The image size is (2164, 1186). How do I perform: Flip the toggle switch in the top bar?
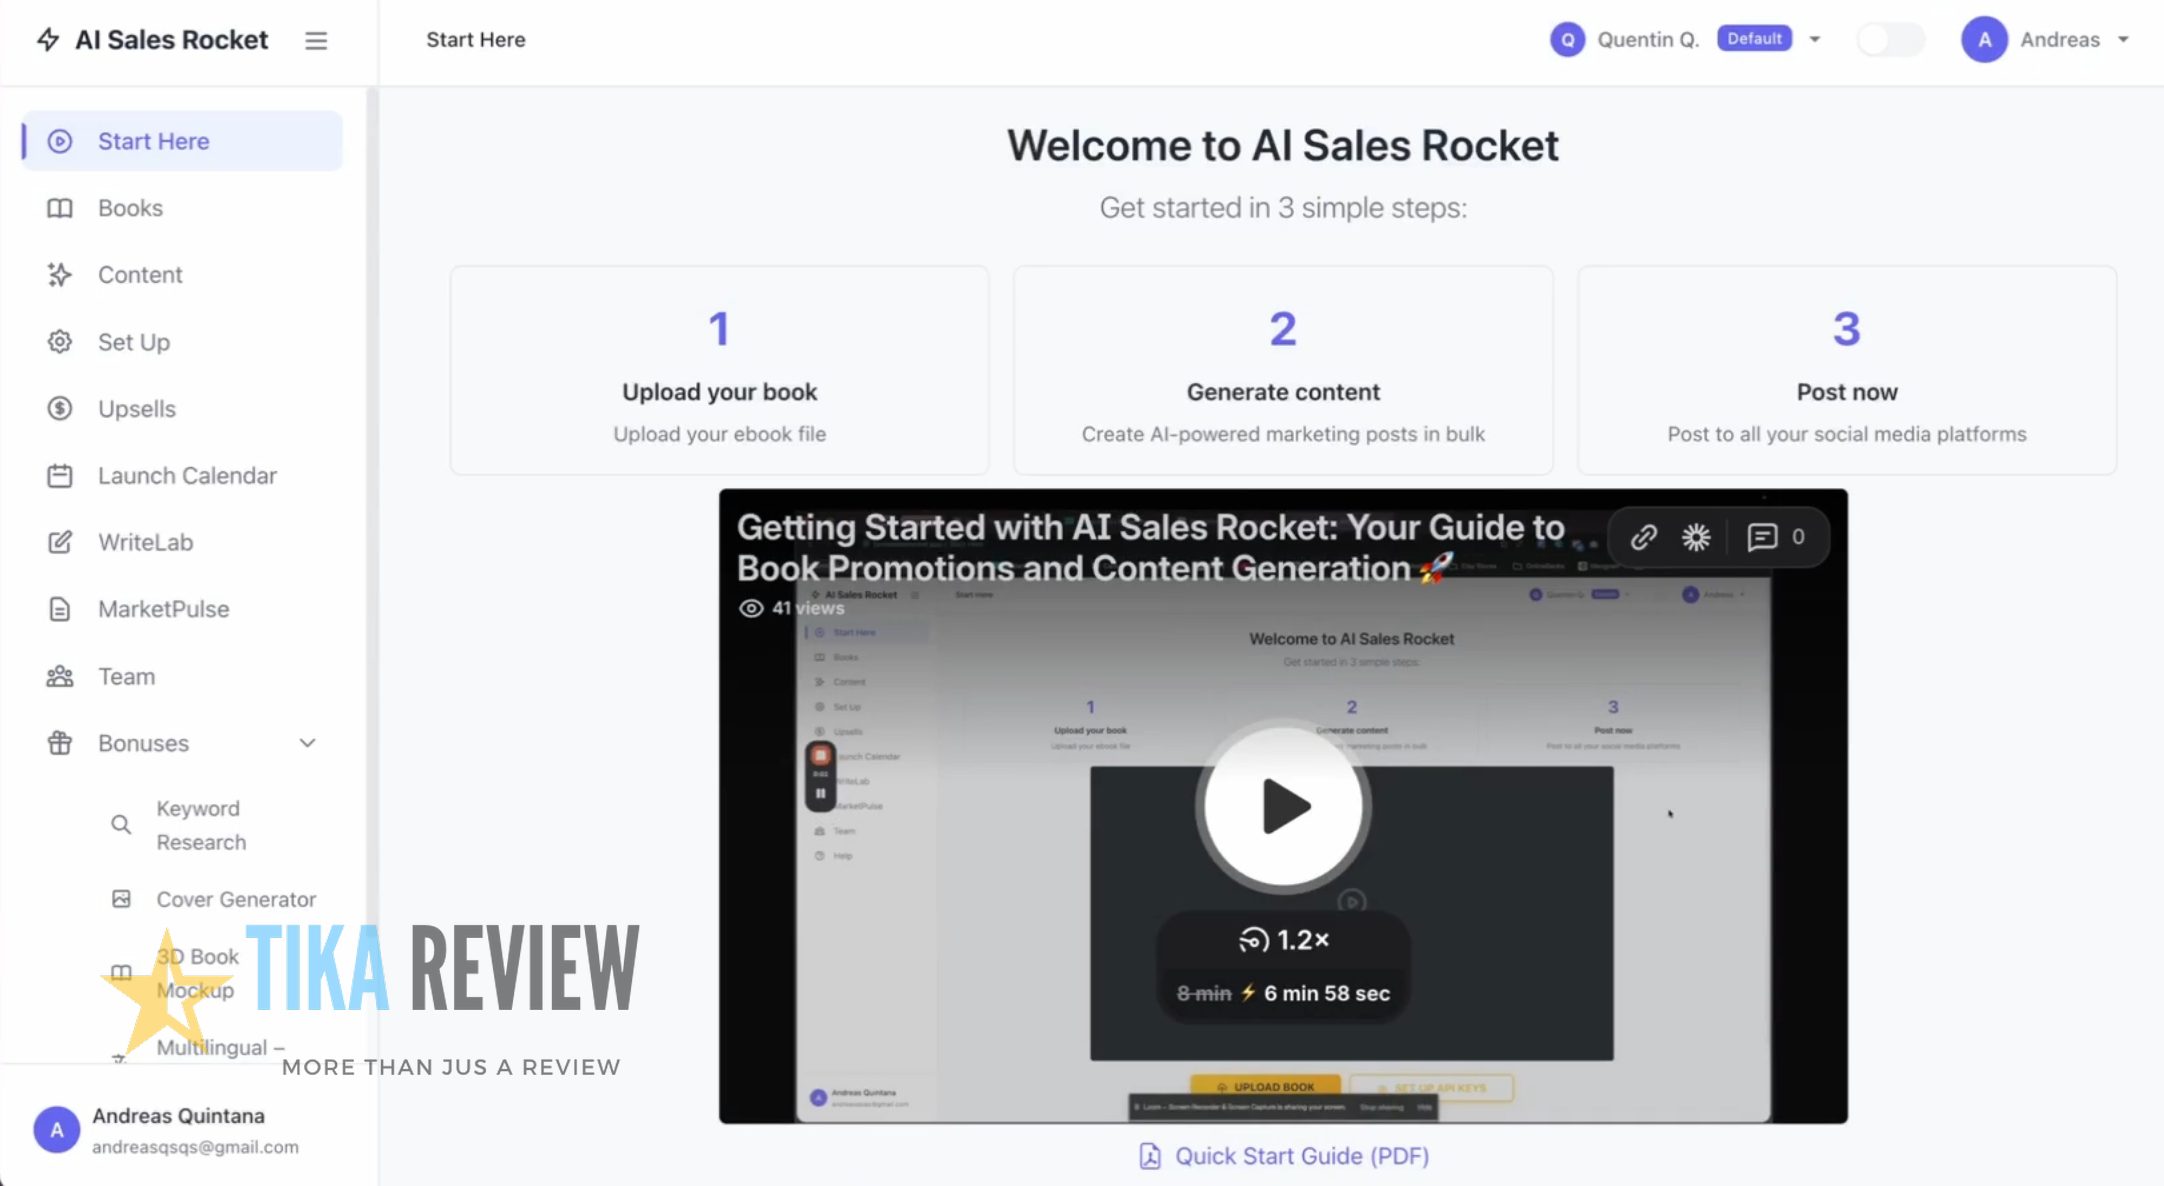[1890, 40]
